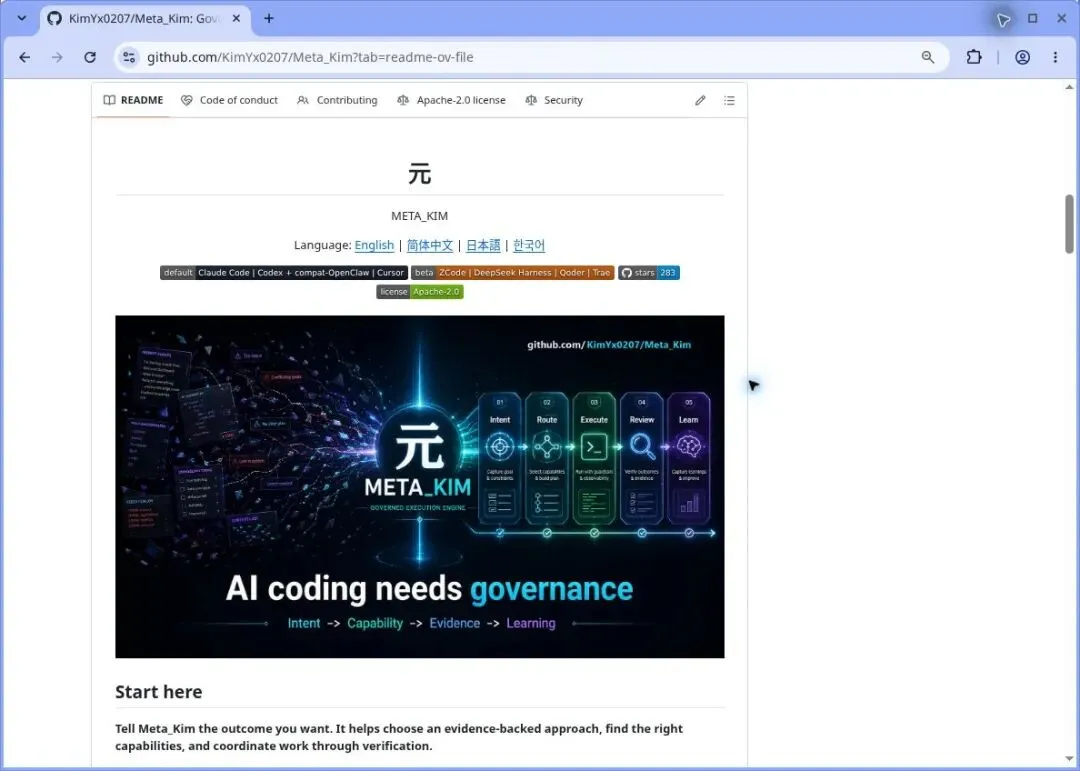Open the tab search dropdown arrow
Screen dimensions: 1080x771
click(22, 19)
